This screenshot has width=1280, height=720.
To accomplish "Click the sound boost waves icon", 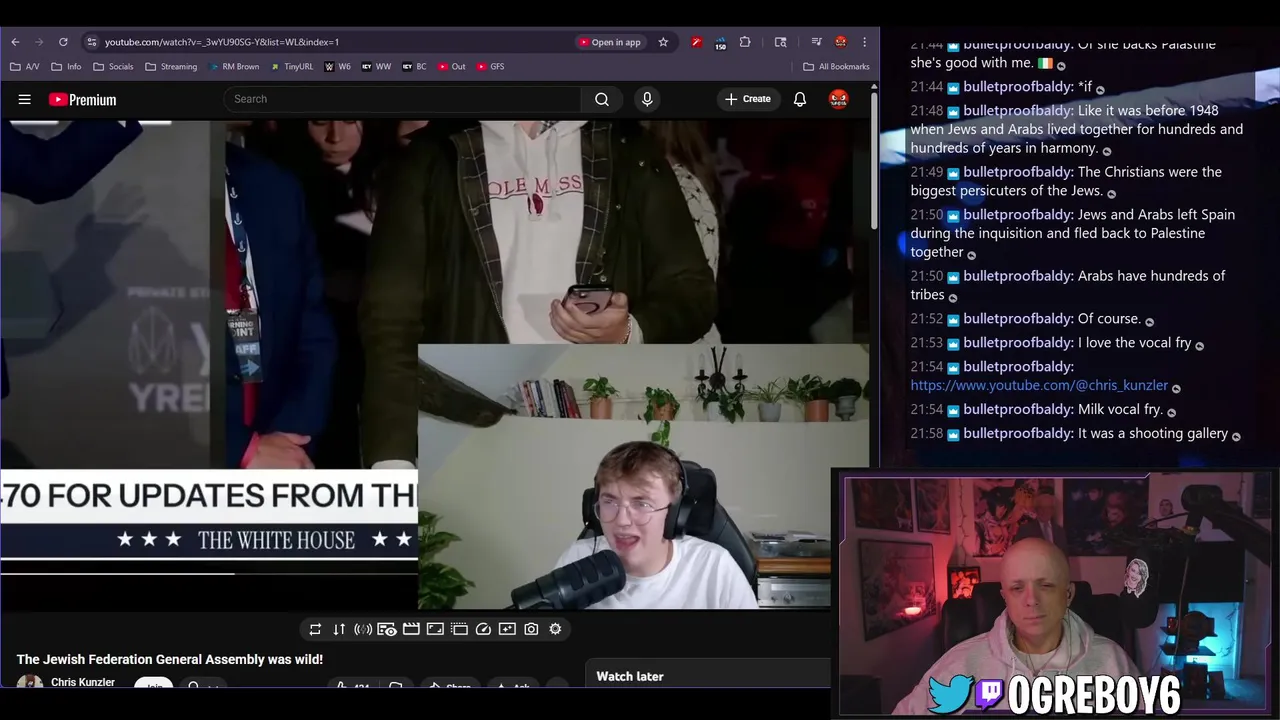I will tap(363, 629).
